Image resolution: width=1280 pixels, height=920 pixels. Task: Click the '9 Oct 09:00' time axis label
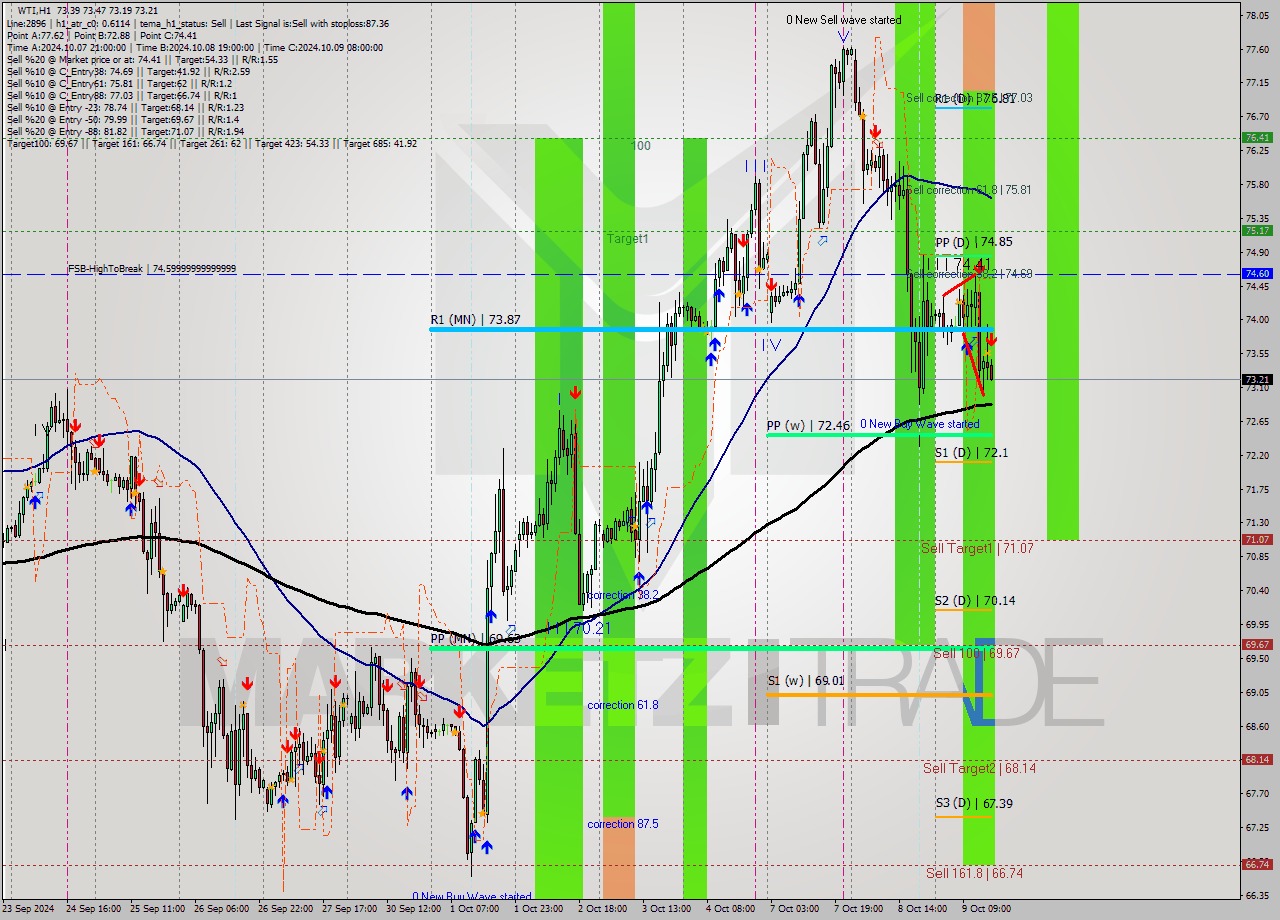click(x=986, y=909)
